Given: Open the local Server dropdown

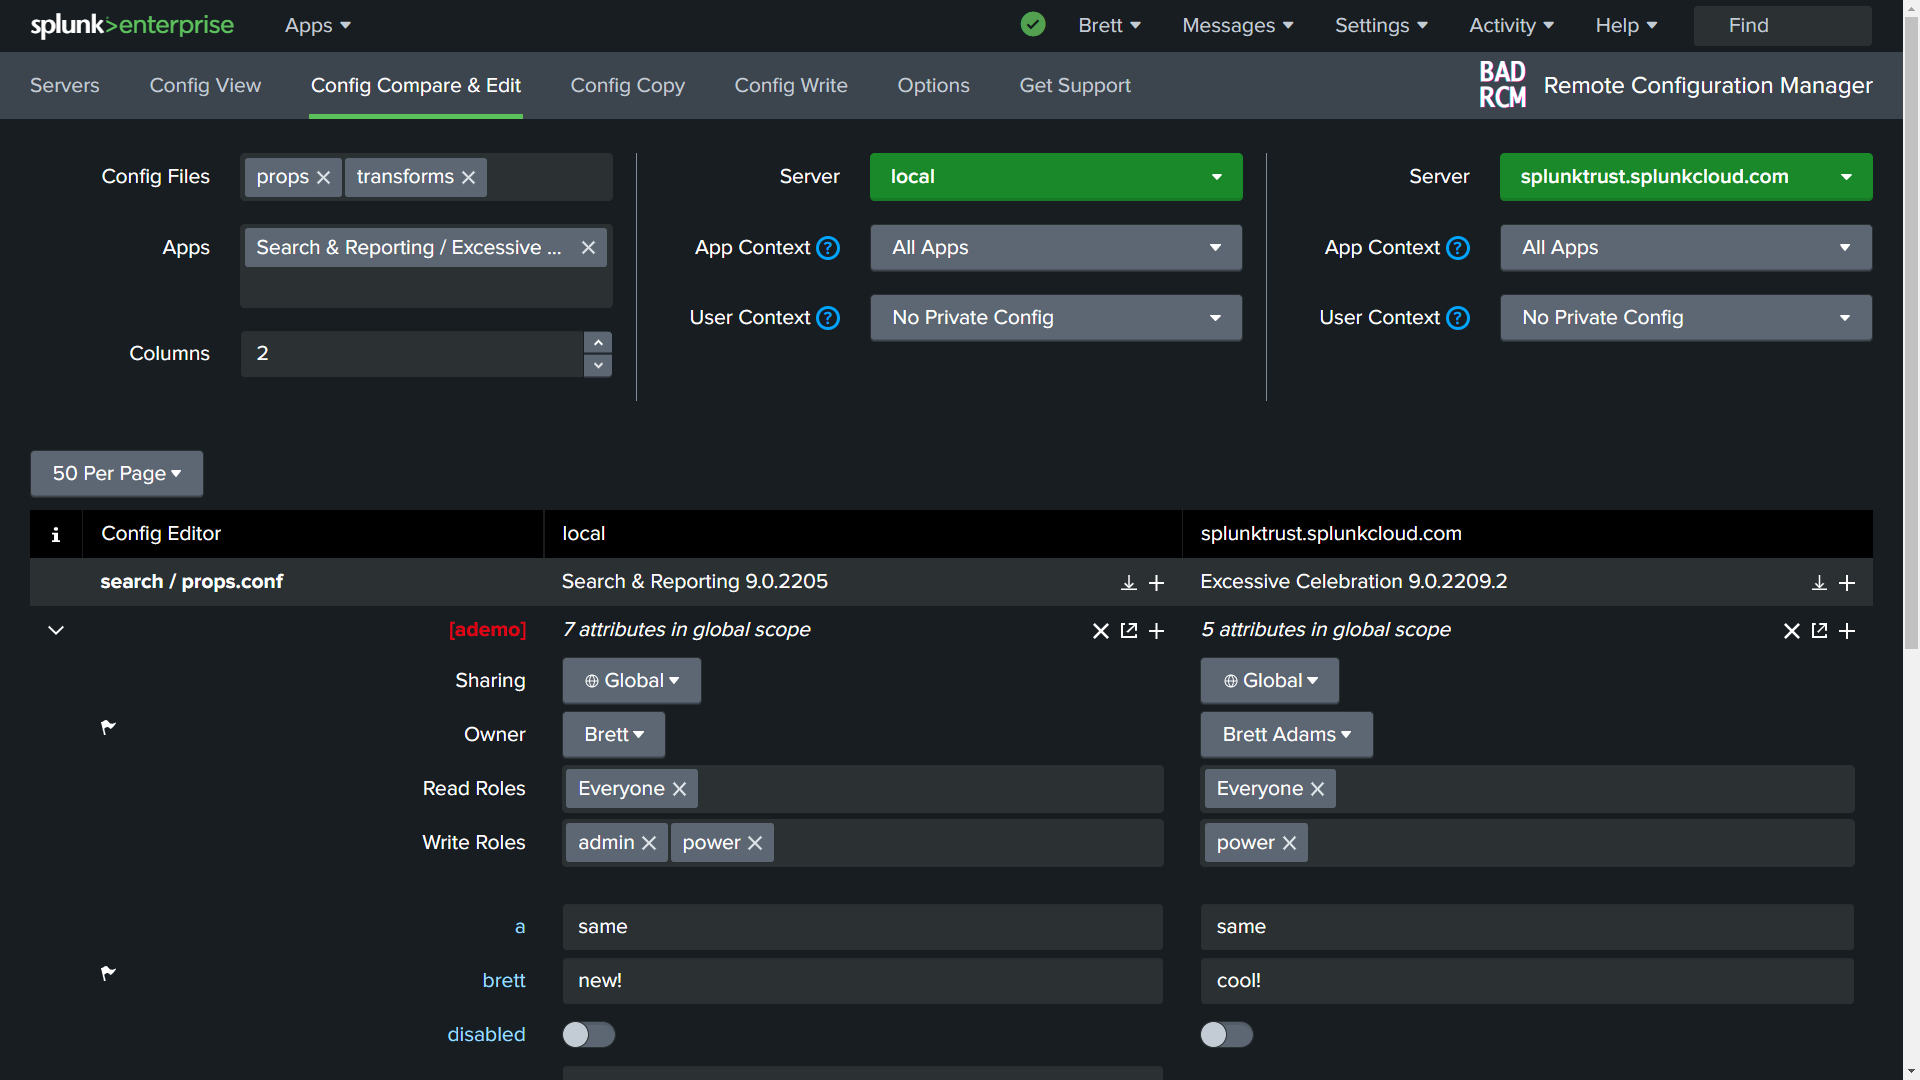Looking at the screenshot, I should coord(1056,177).
